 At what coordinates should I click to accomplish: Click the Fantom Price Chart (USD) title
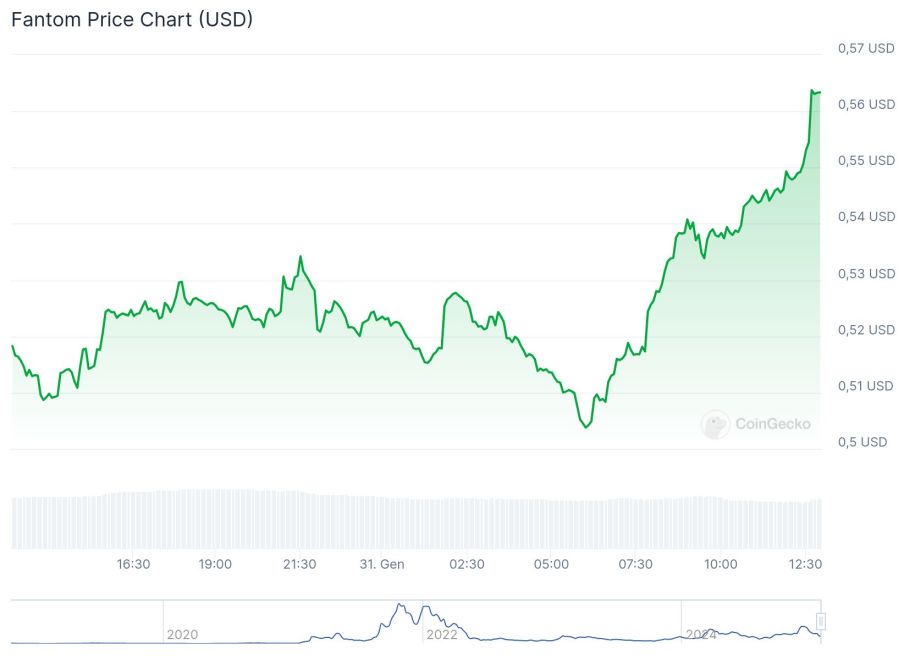(x=131, y=20)
